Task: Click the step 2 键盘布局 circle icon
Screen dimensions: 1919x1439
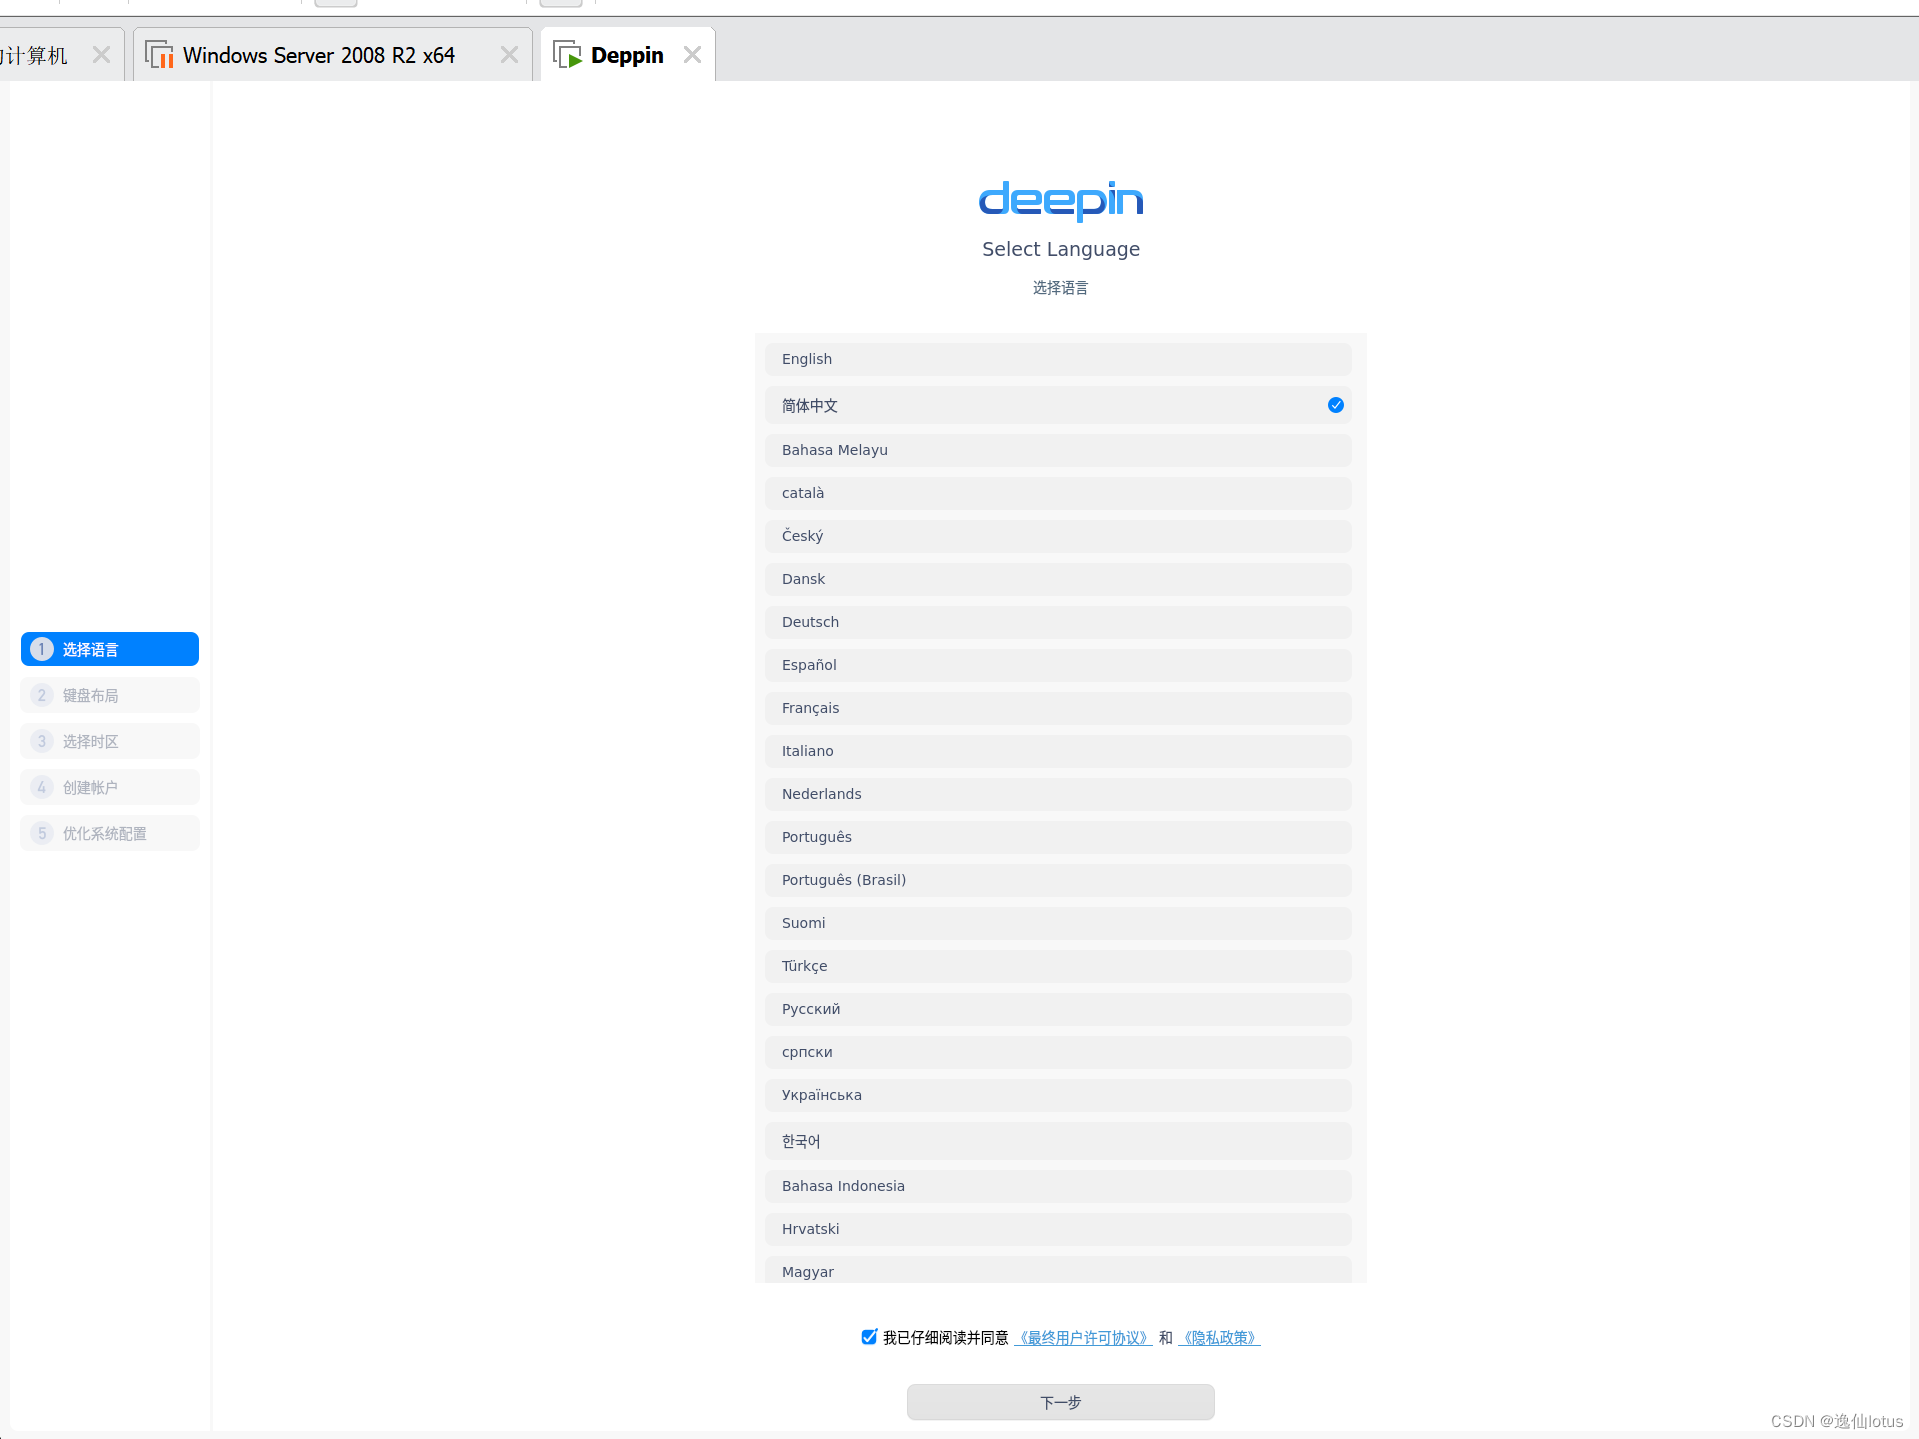Action: [41, 695]
